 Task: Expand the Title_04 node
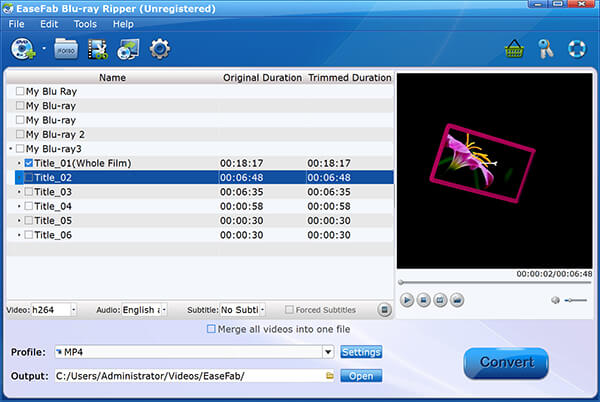click(19, 206)
